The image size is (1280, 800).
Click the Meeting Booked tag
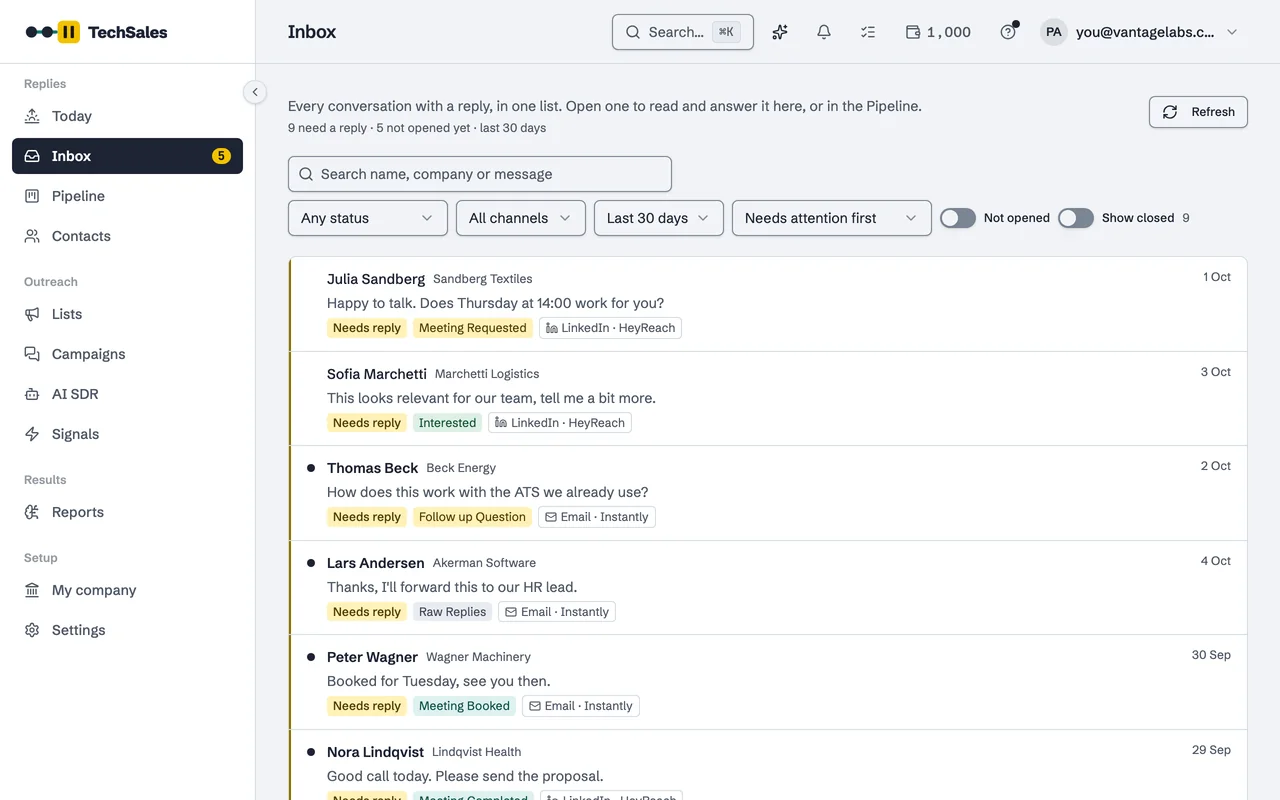coord(464,706)
